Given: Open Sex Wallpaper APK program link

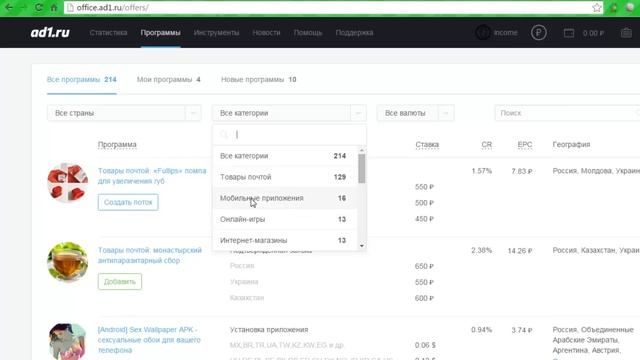Looking at the screenshot, I should tap(149, 340).
